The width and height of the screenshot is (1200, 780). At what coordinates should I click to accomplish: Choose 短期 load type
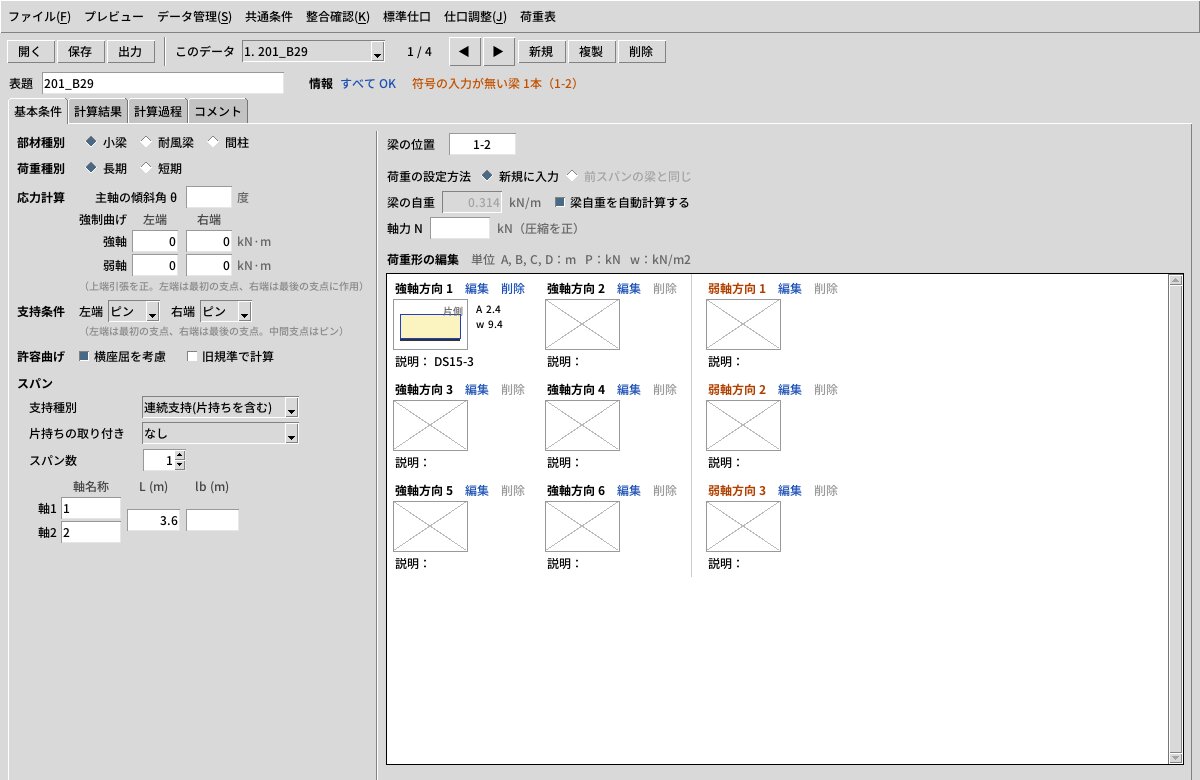(x=160, y=168)
